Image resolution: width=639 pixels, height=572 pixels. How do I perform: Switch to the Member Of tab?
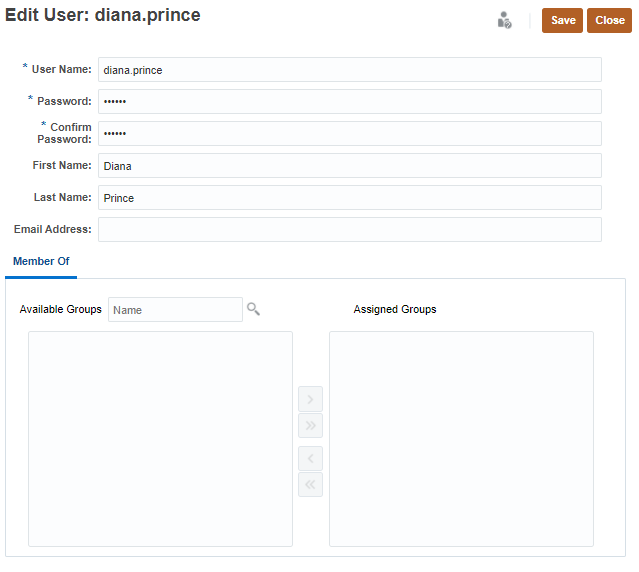[x=41, y=261]
